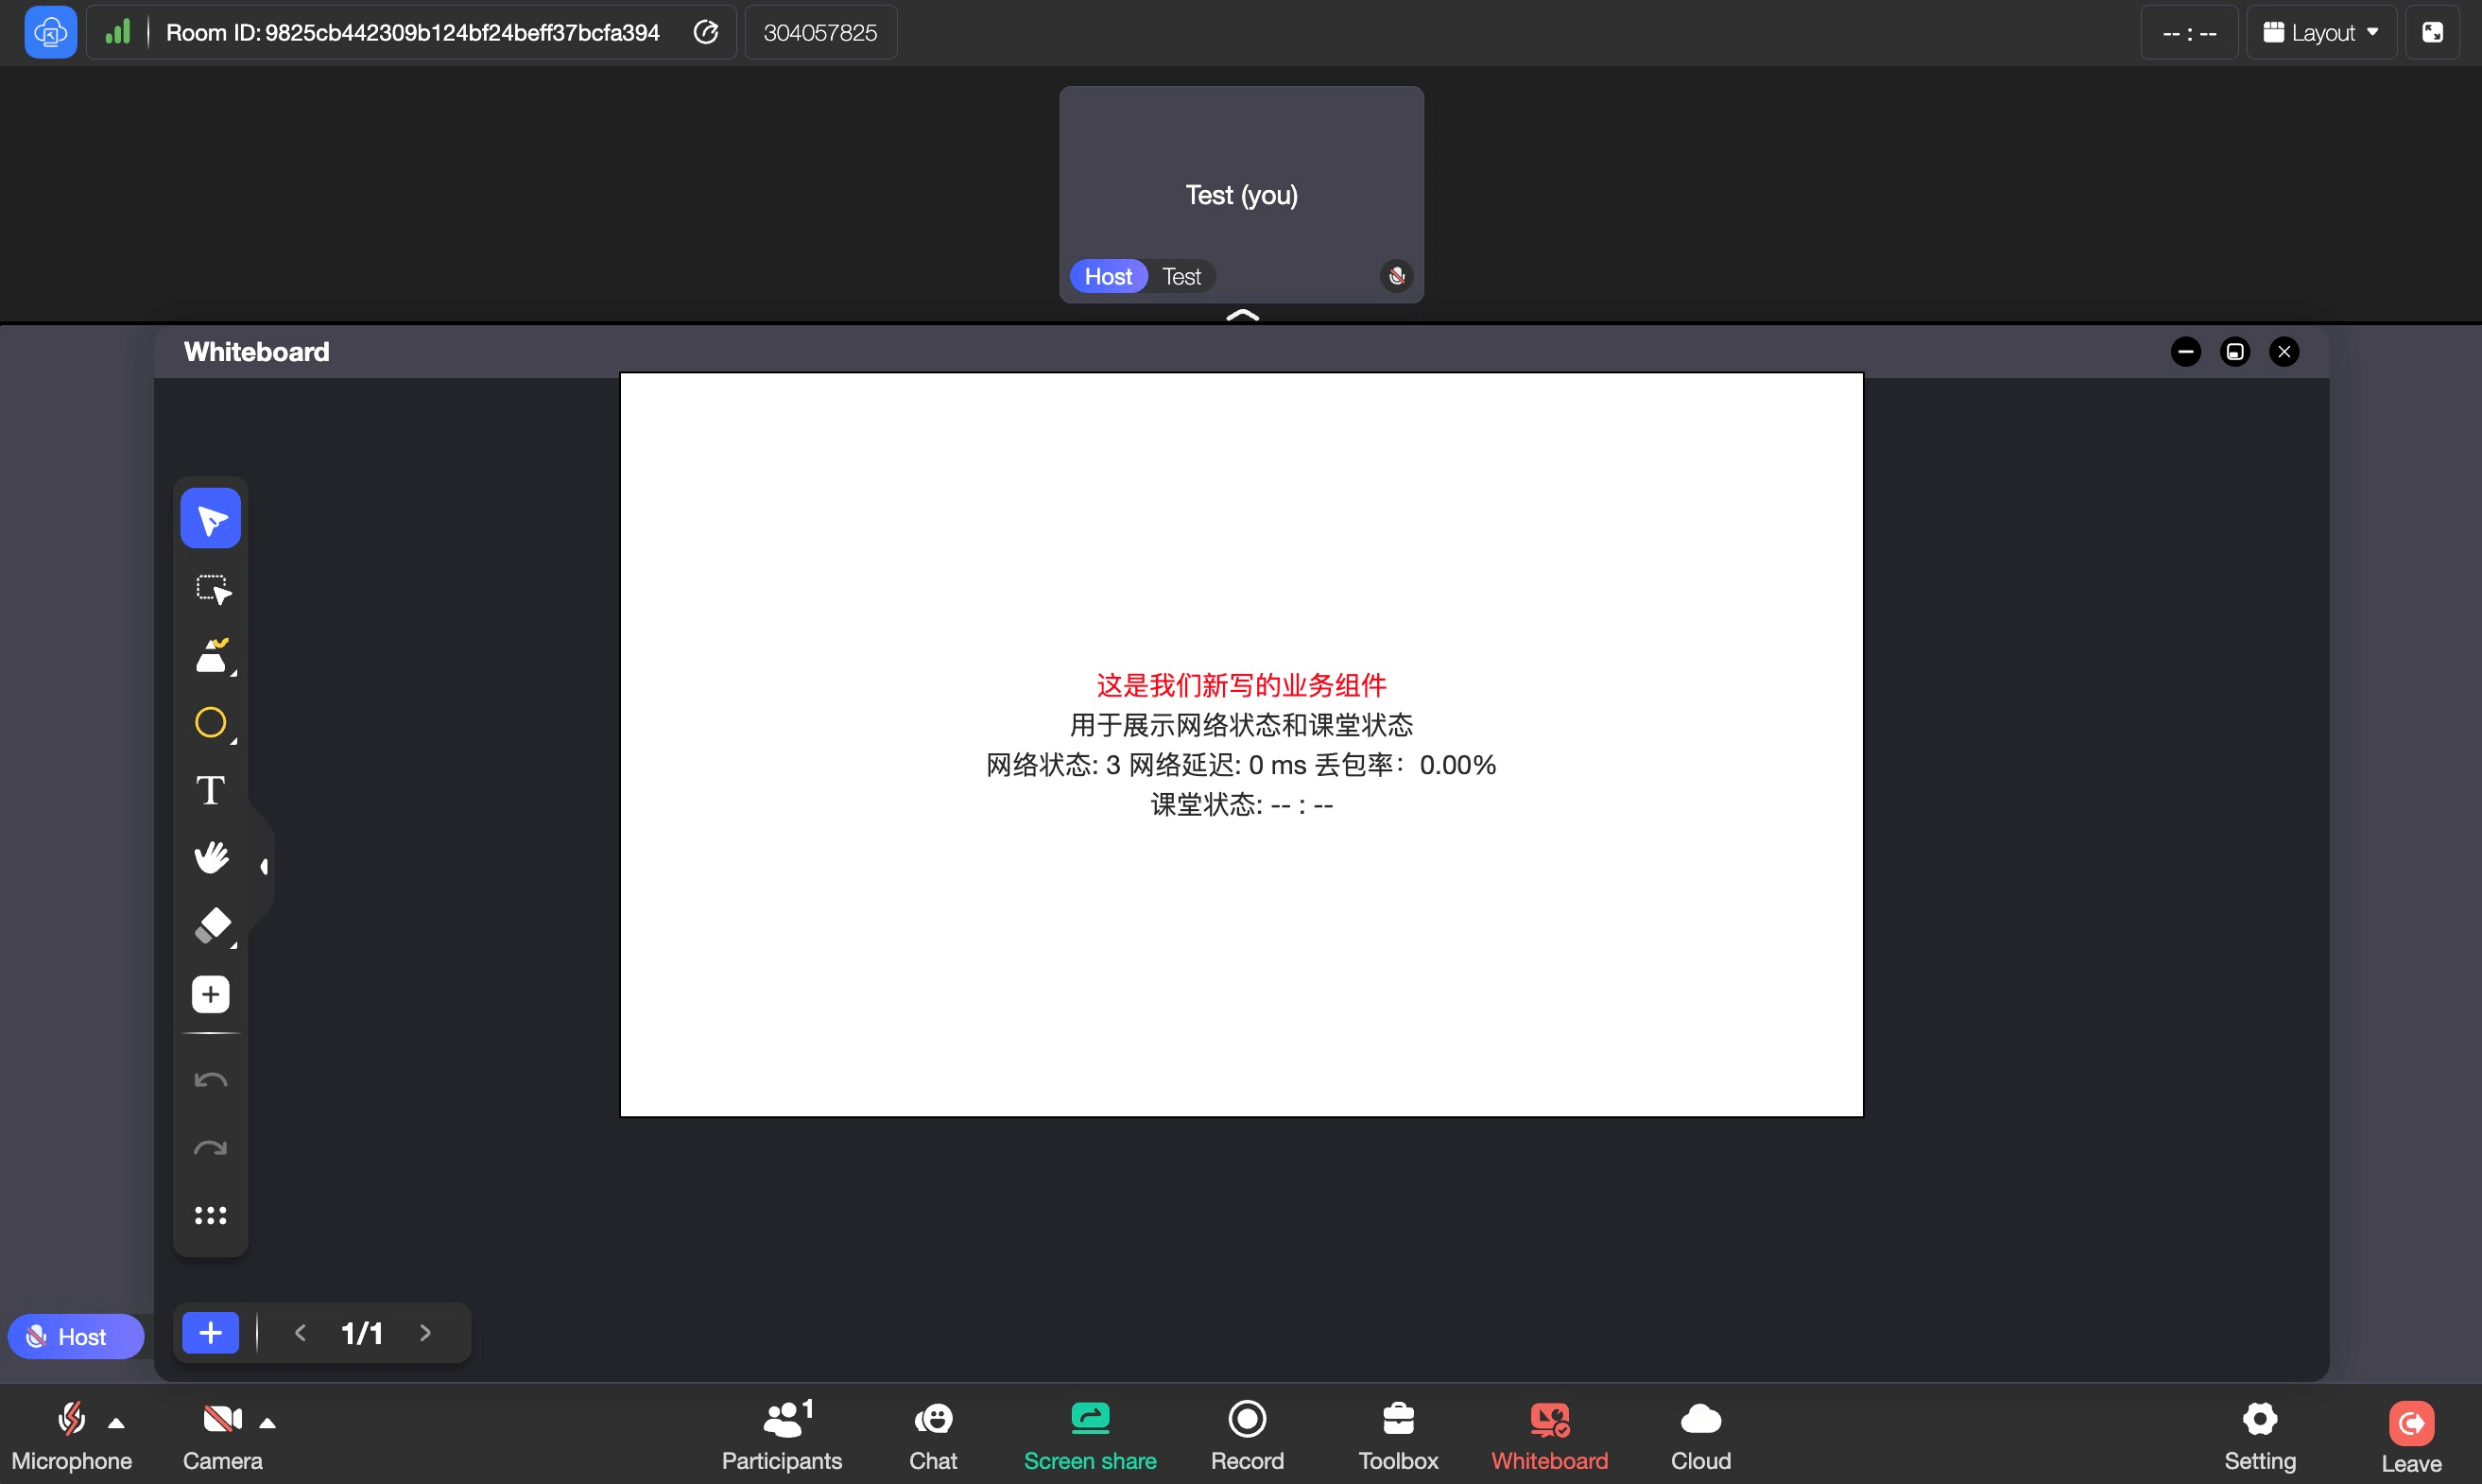The image size is (2482, 1484).
Task: Click the red Chinese heading text
Action: pyautogui.click(x=1241, y=685)
